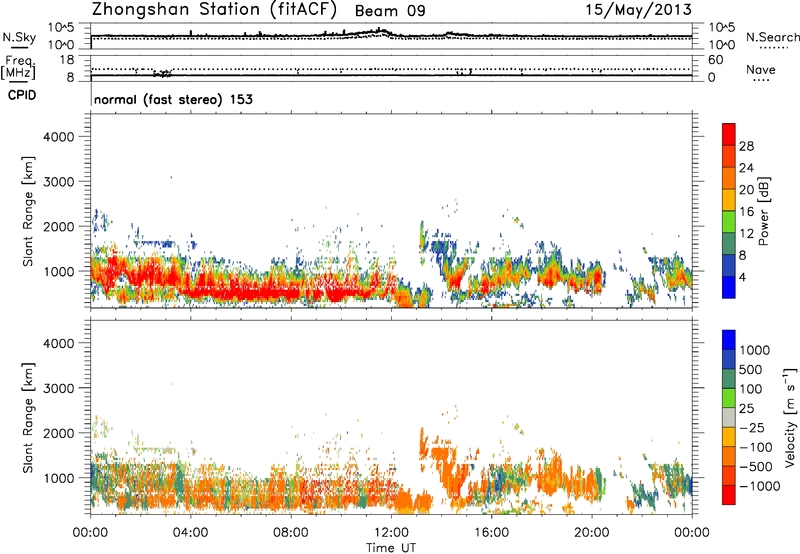The height and width of the screenshot is (554, 800).
Task: Select the '4' label on Power scale
Action: (743, 278)
